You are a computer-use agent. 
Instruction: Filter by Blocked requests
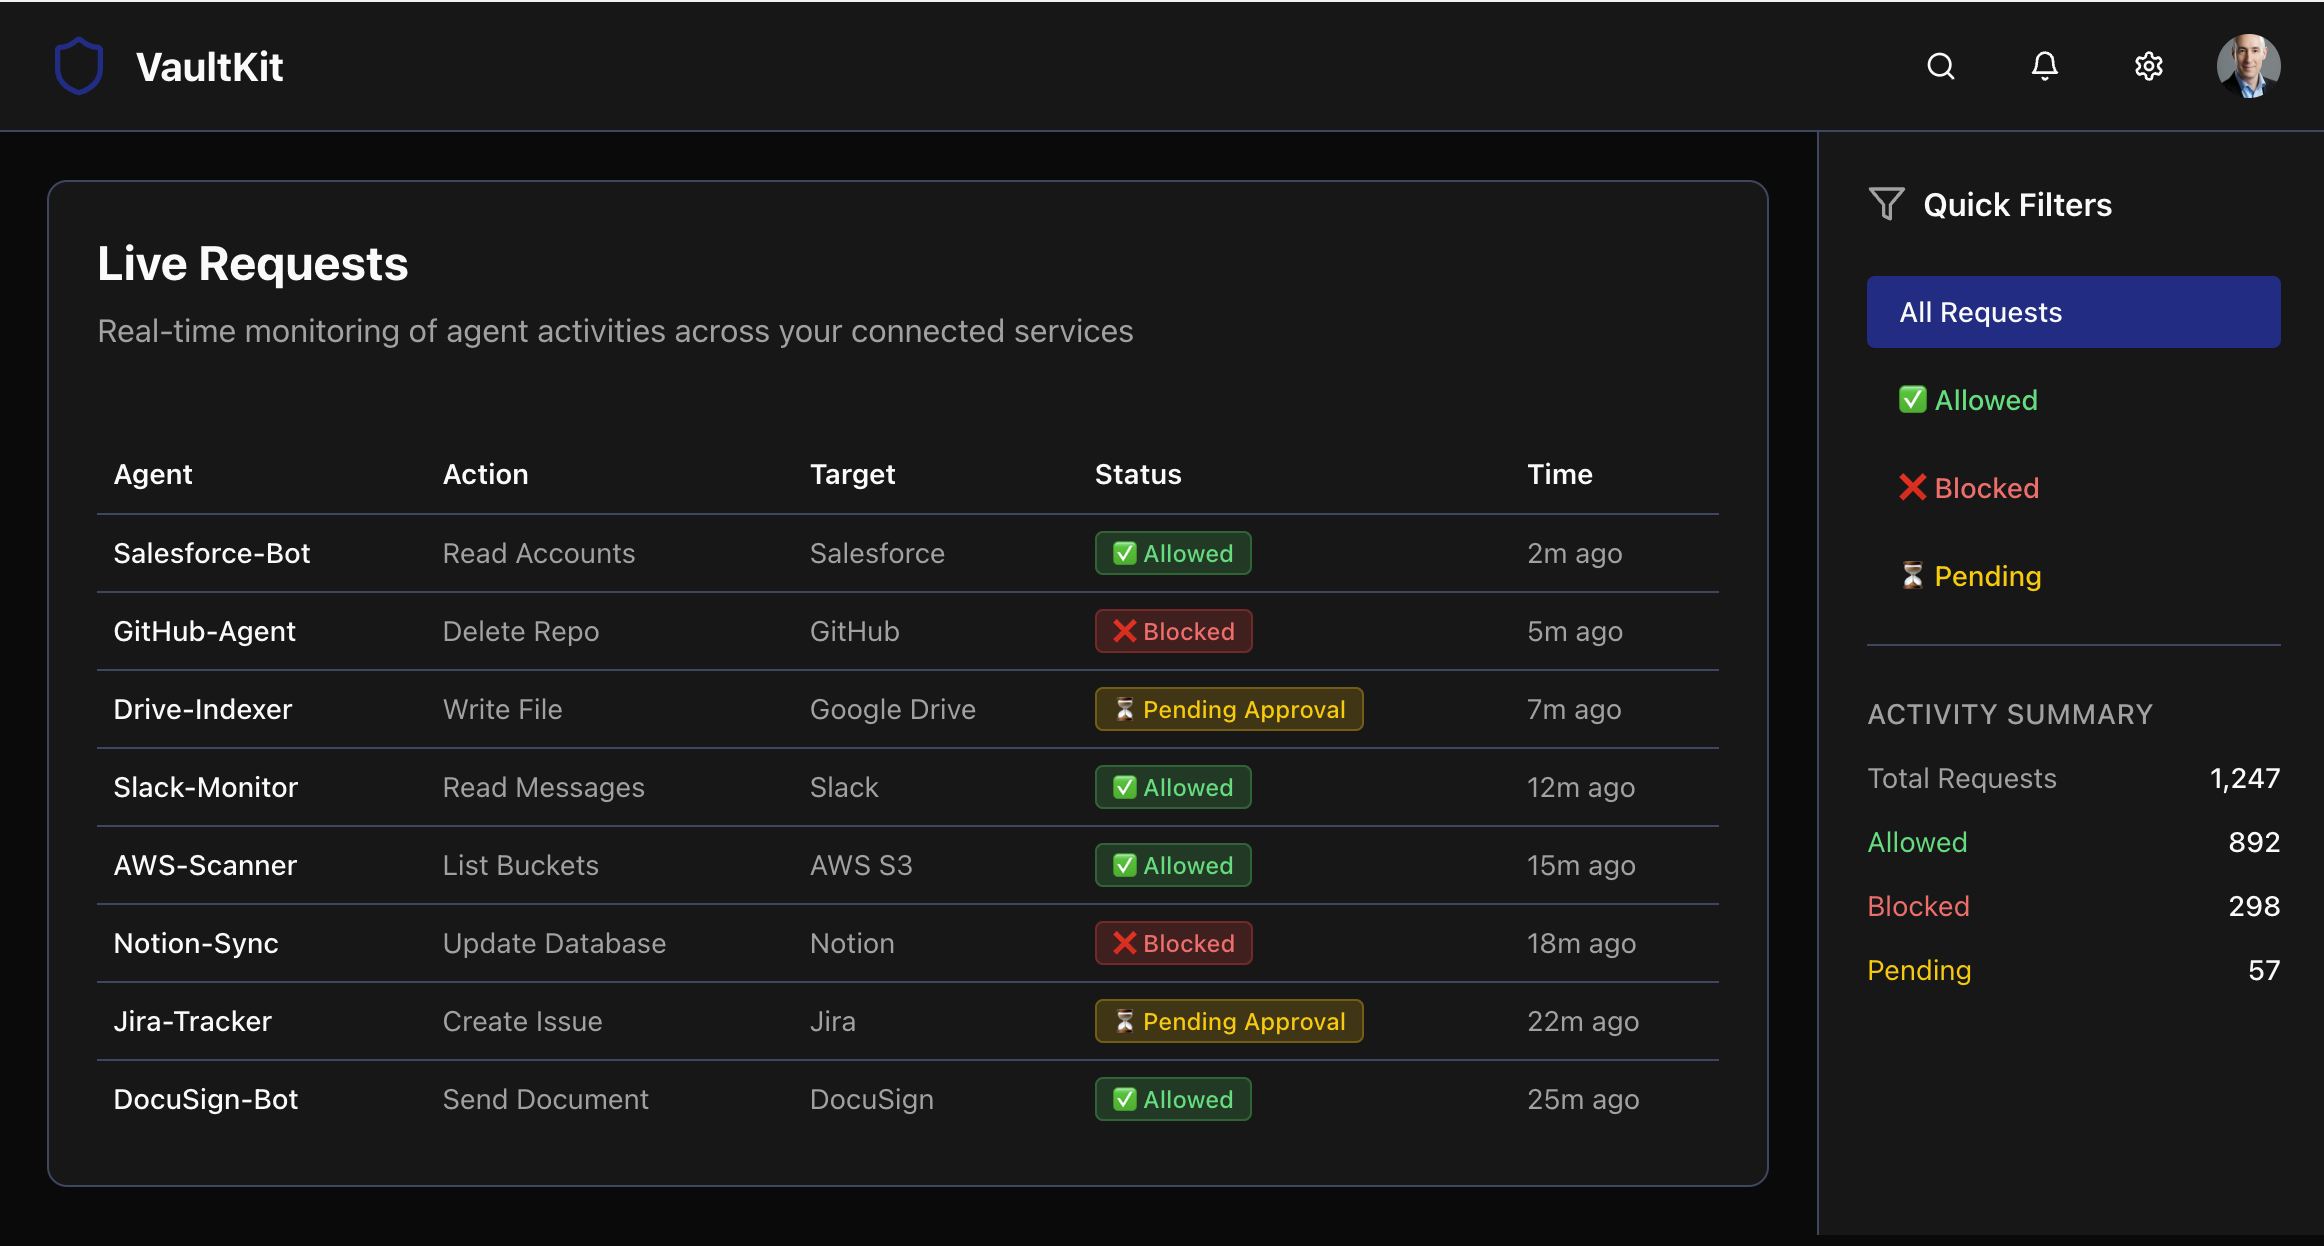click(2073, 488)
